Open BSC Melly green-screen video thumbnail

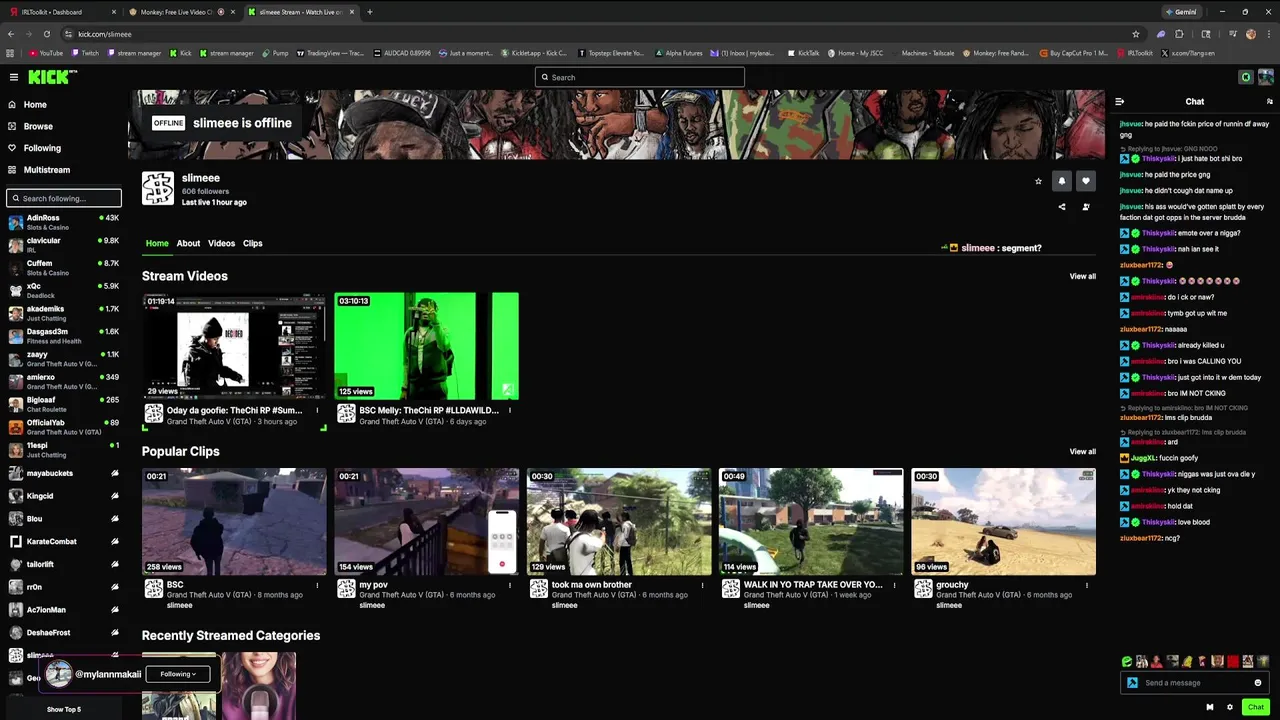coord(426,346)
